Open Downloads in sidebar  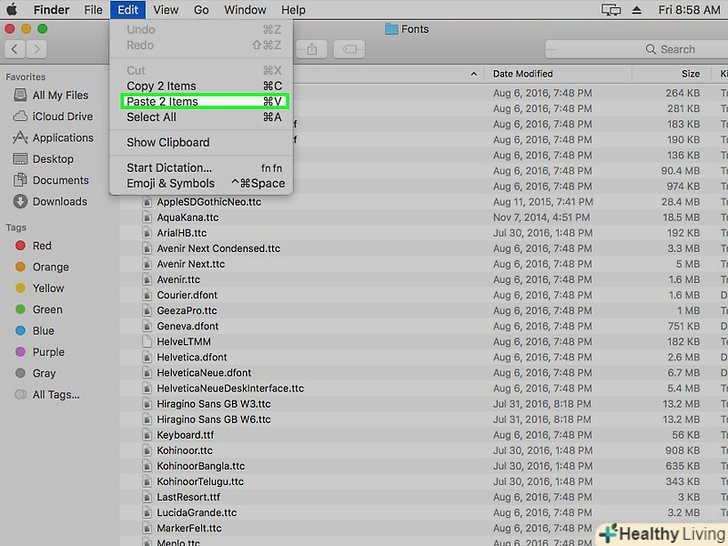tap(50, 202)
